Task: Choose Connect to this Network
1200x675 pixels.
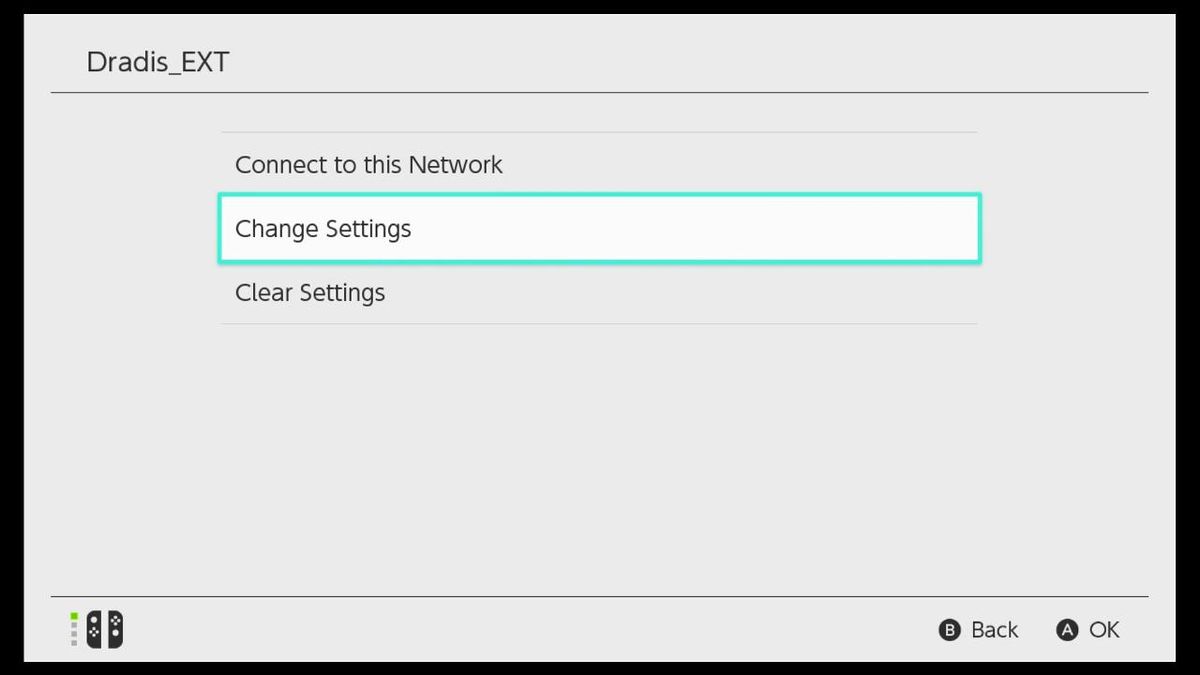Action: pyautogui.click(x=368, y=164)
